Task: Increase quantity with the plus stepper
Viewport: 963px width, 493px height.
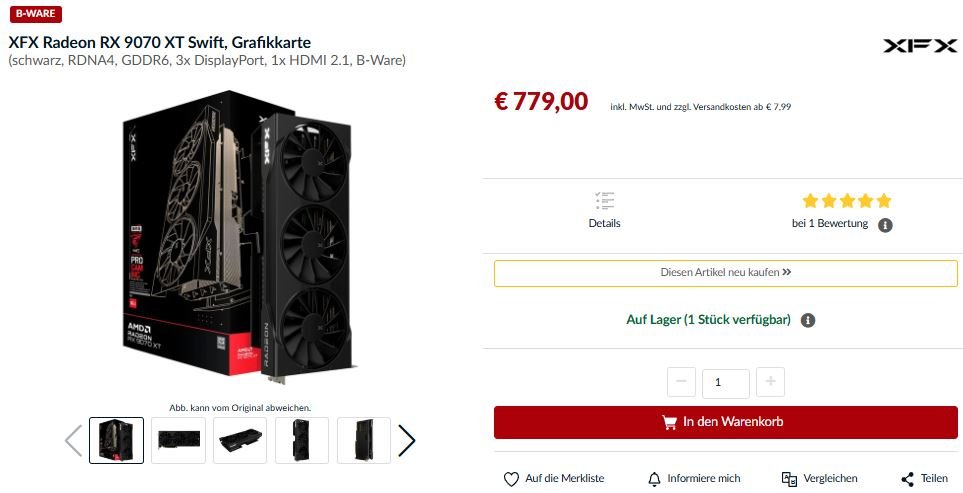Action: (x=770, y=382)
